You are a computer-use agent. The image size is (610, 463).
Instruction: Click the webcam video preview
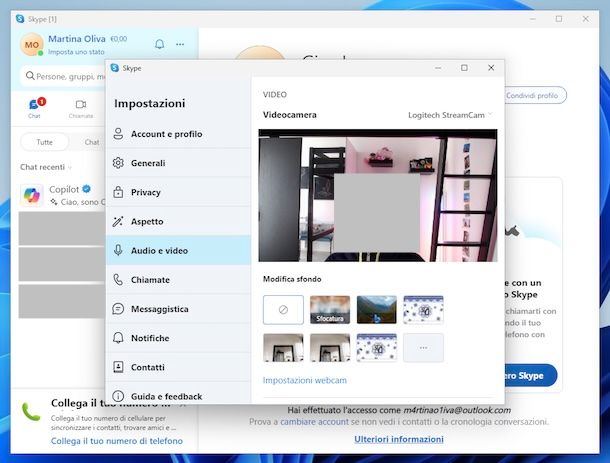(378, 195)
